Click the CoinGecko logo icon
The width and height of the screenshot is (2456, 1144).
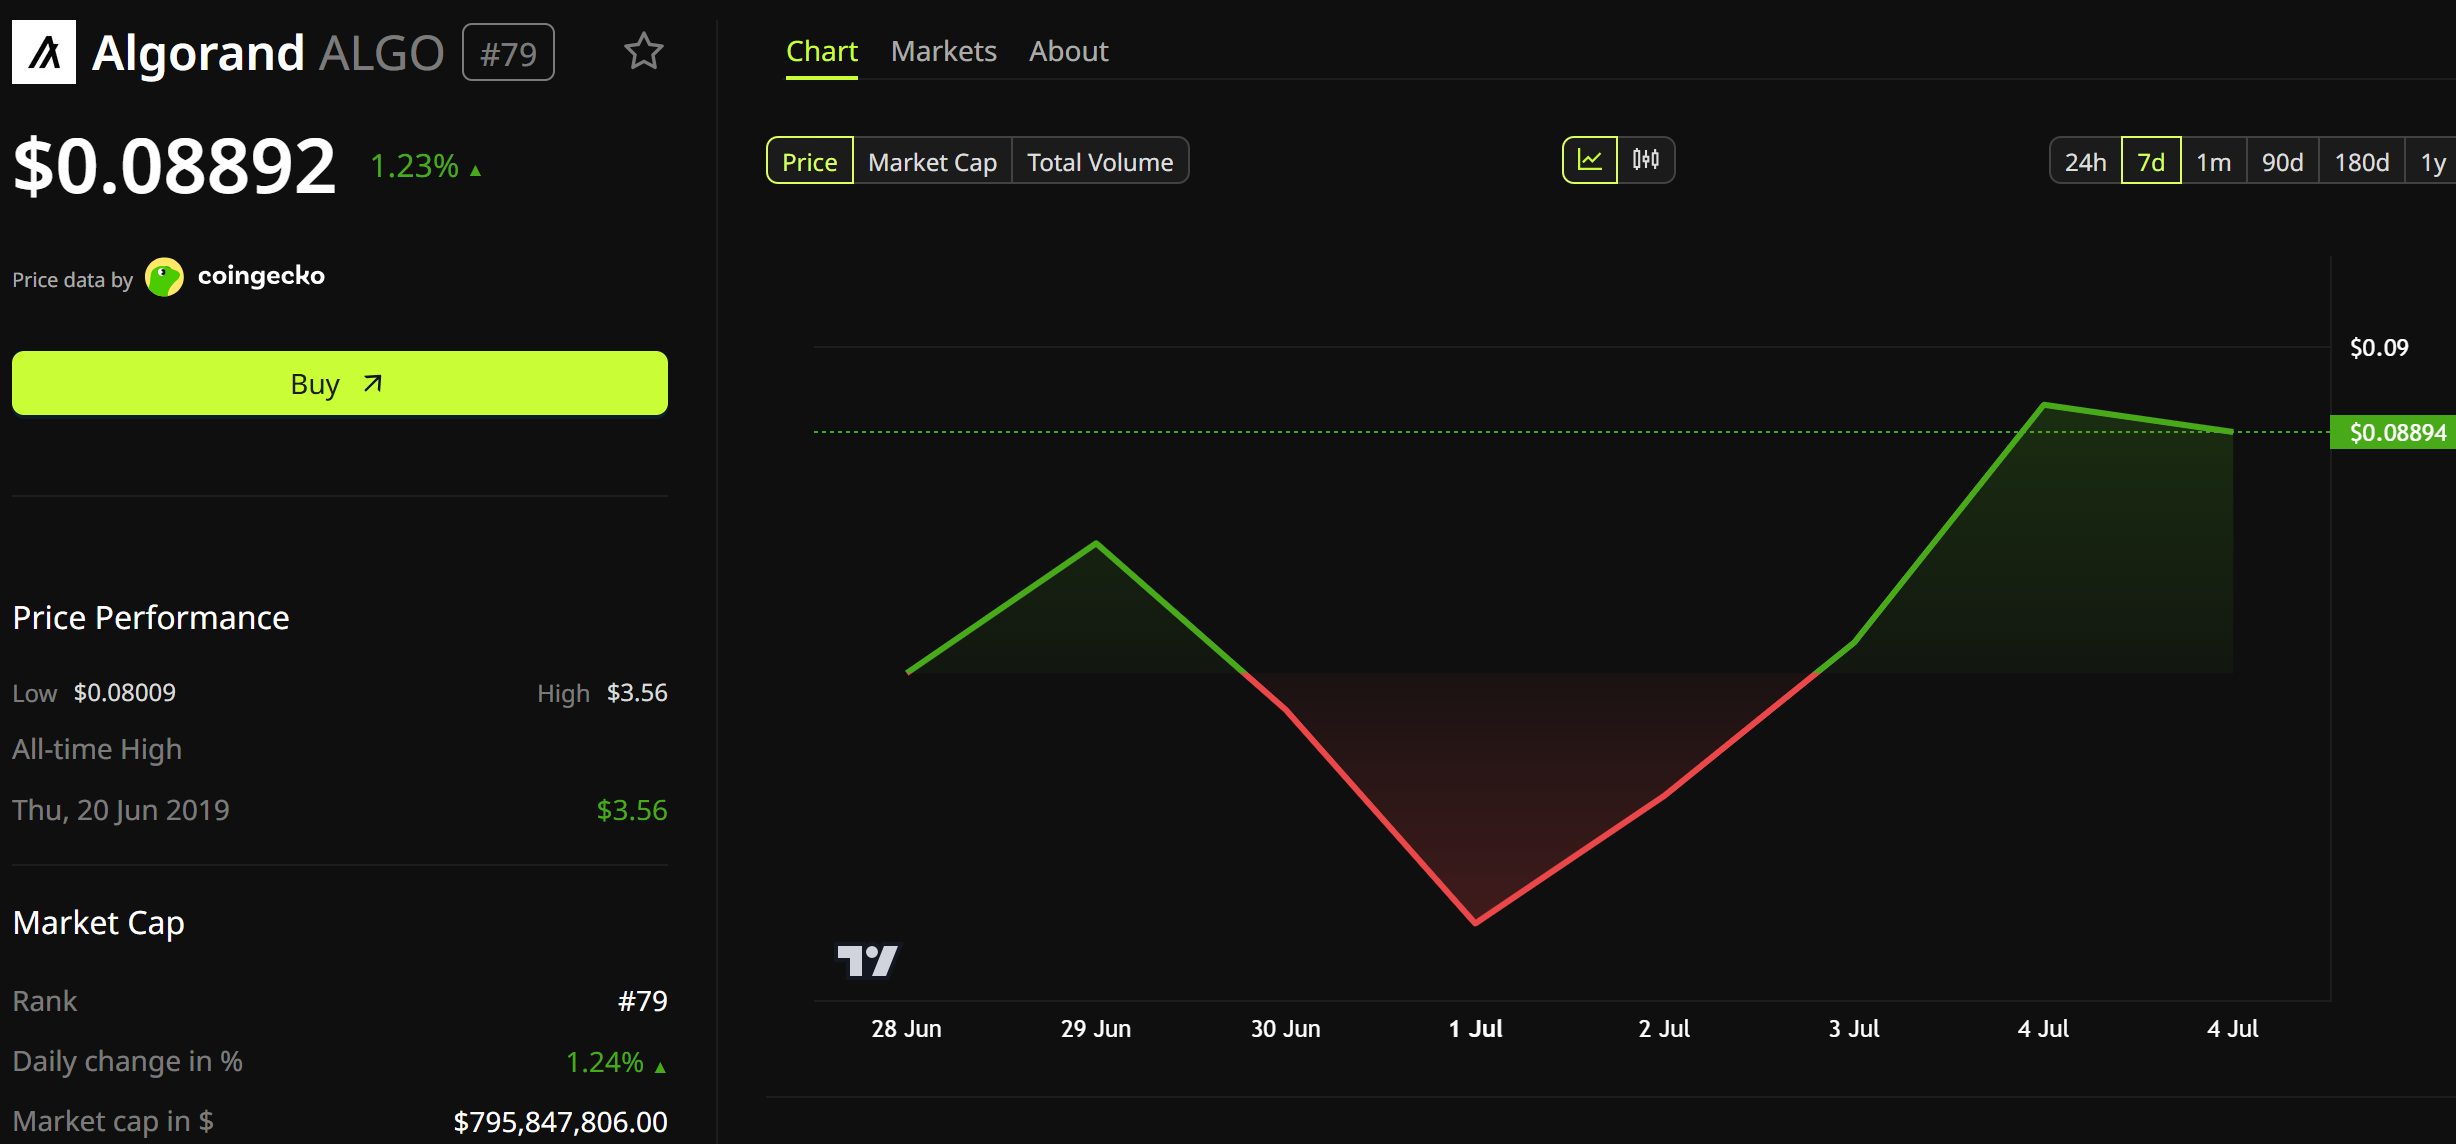[x=165, y=277]
